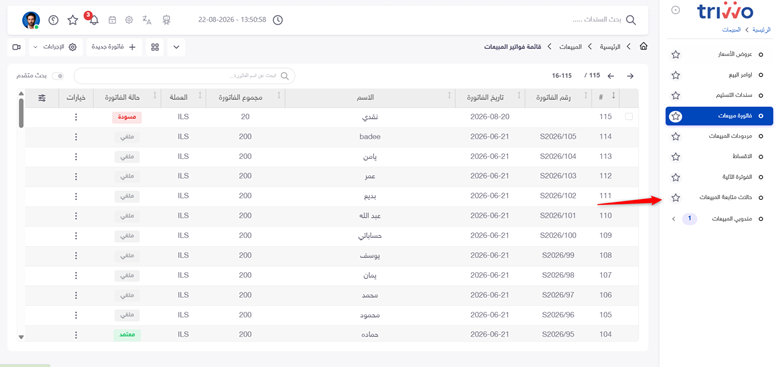Click the فاتورة جديدة new invoice button
The height and width of the screenshot is (367, 779).
pos(114,47)
